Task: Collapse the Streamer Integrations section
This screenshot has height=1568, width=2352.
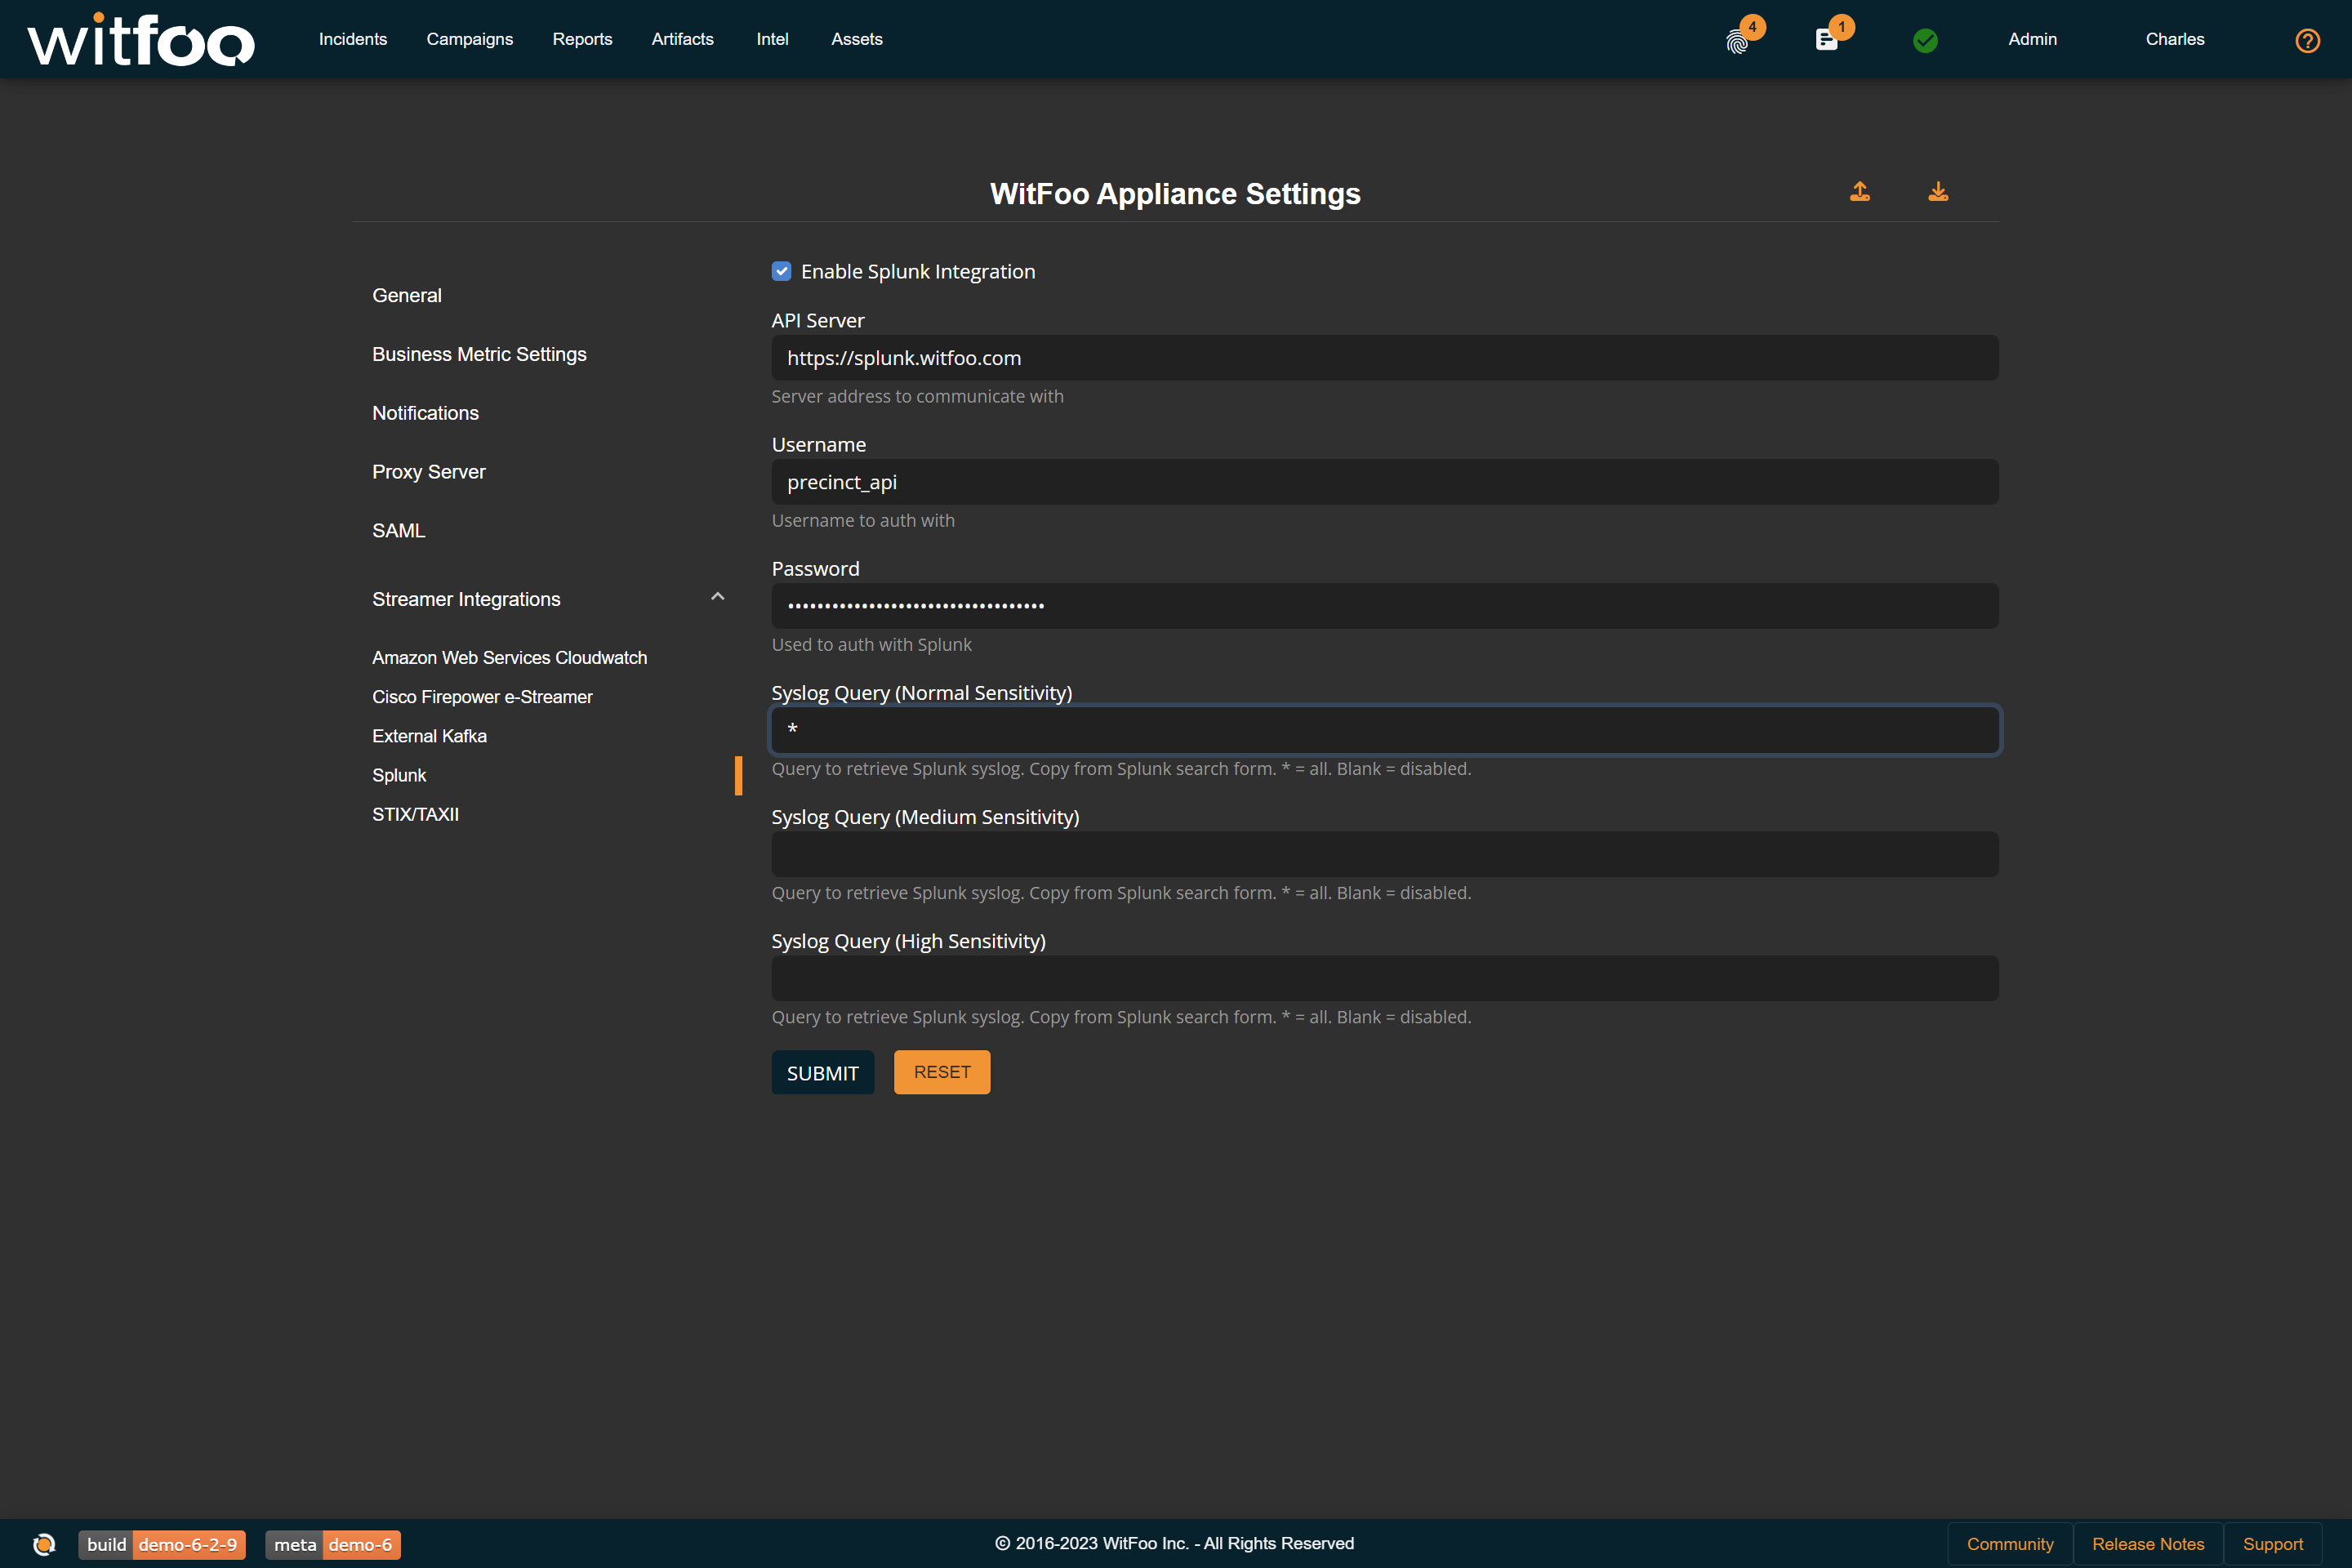Action: click(x=717, y=597)
